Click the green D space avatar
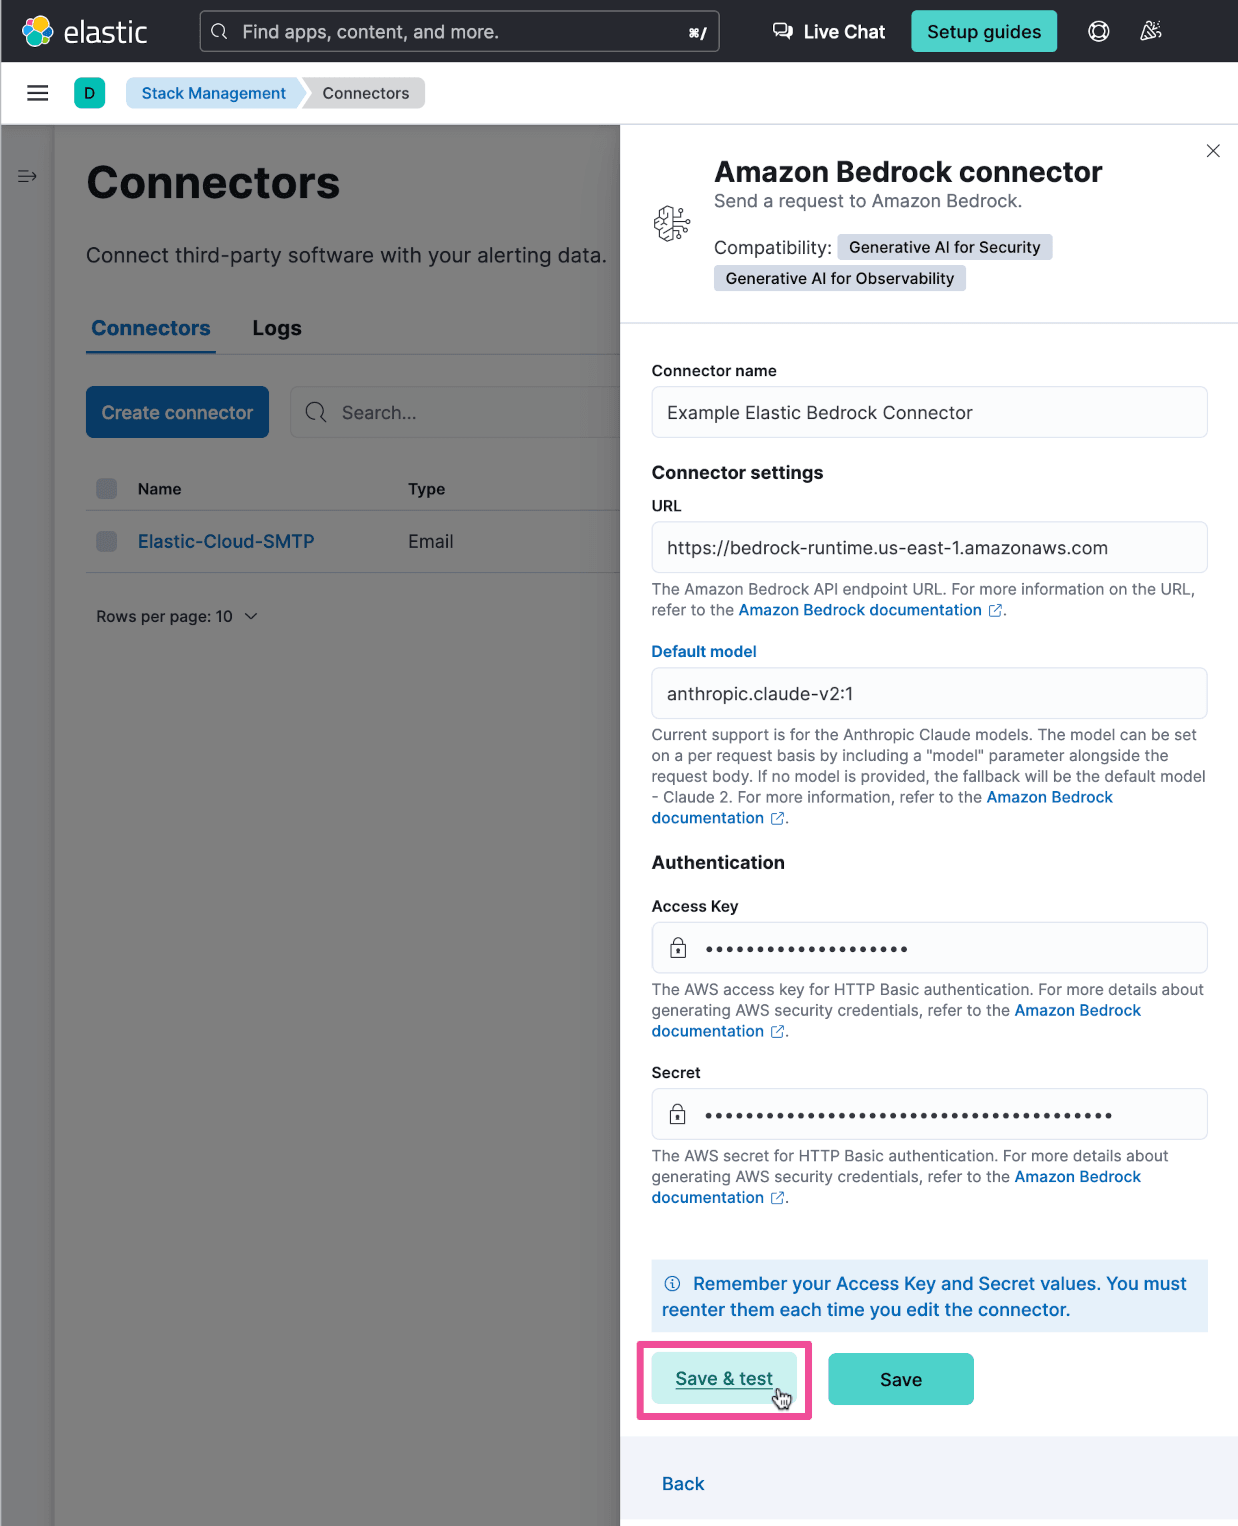Viewport: 1238px width, 1526px height. point(89,93)
